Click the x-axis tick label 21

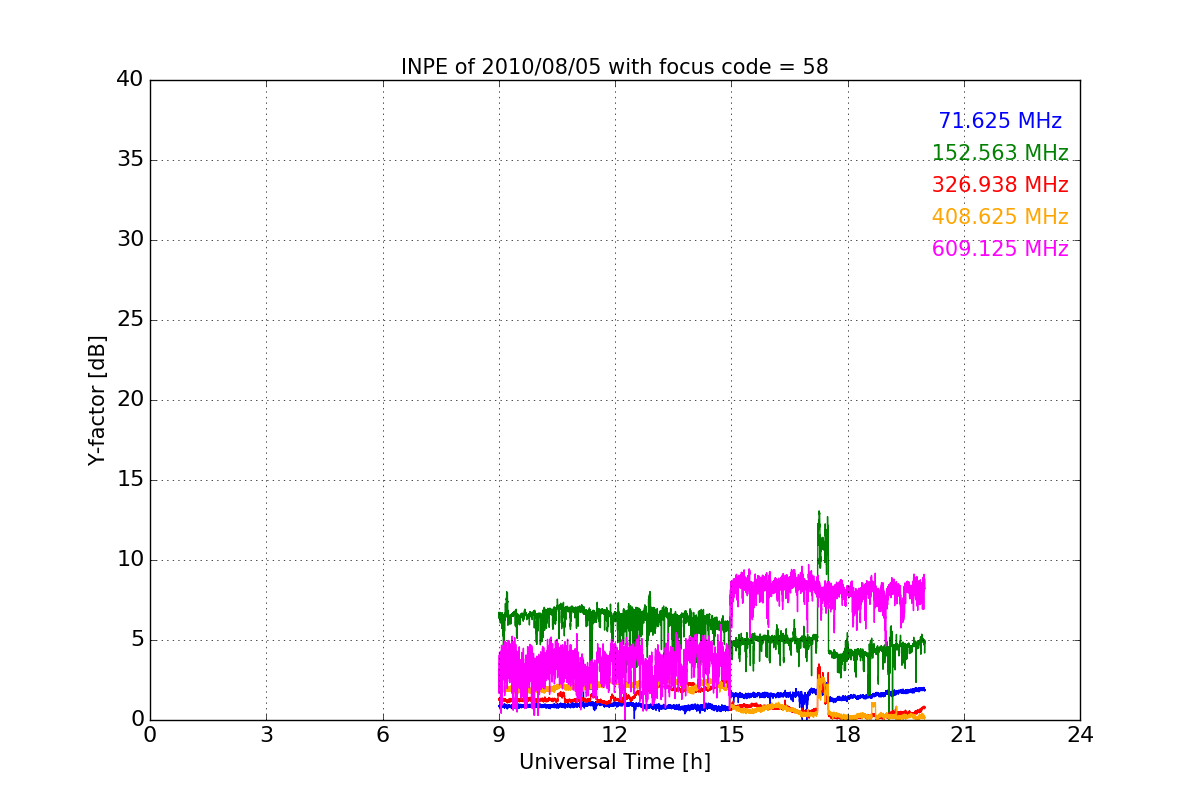tap(964, 735)
